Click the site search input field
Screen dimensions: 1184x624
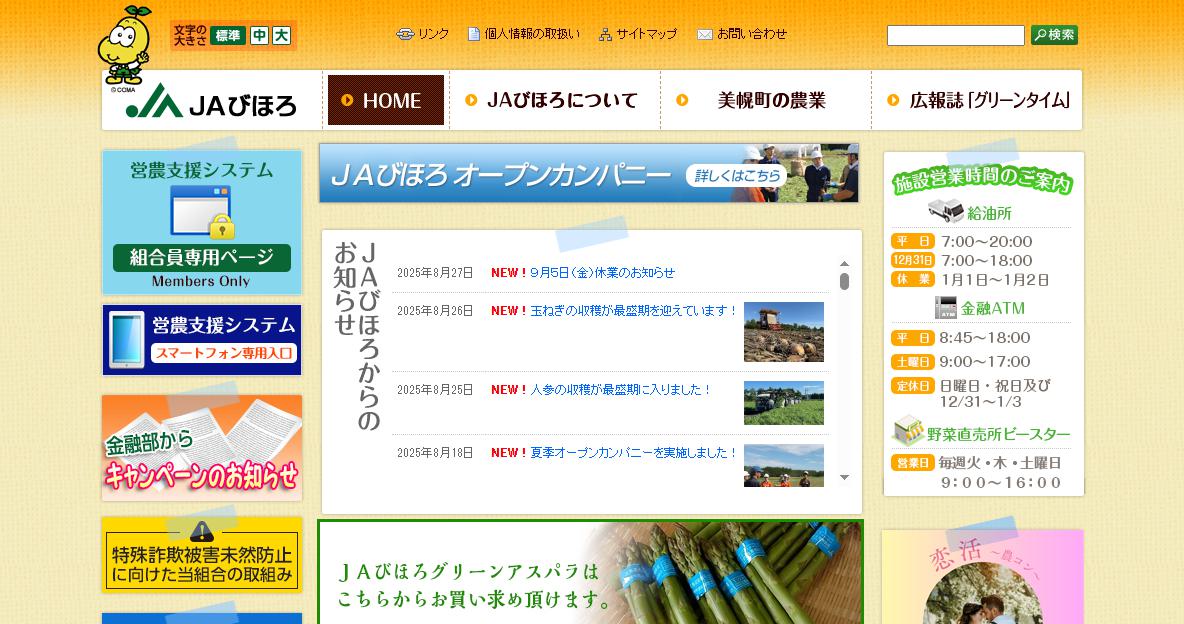point(955,36)
